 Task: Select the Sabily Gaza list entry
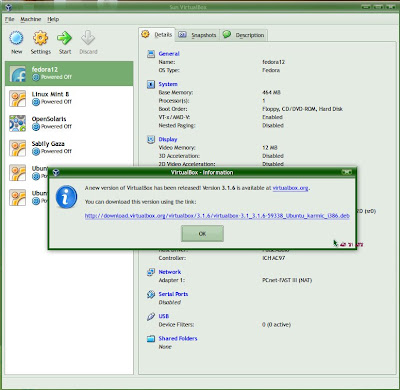coord(69,148)
